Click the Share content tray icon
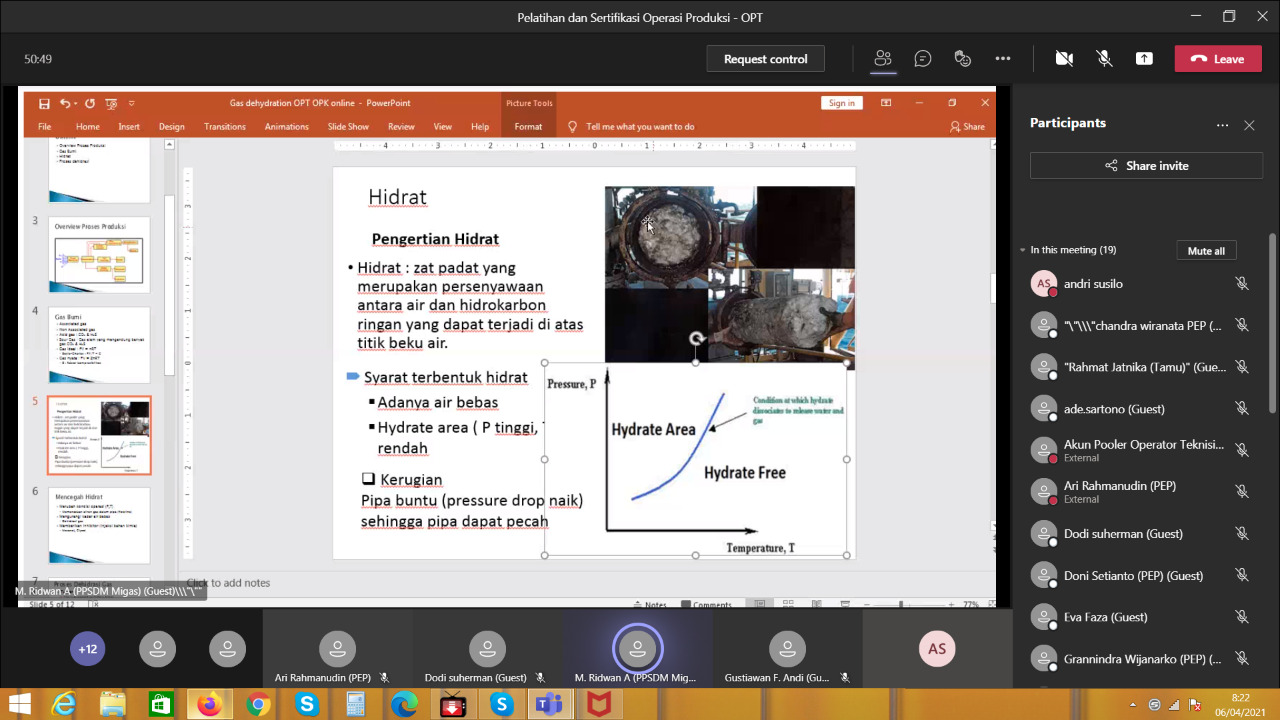This screenshot has width=1280, height=720. click(x=1144, y=59)
